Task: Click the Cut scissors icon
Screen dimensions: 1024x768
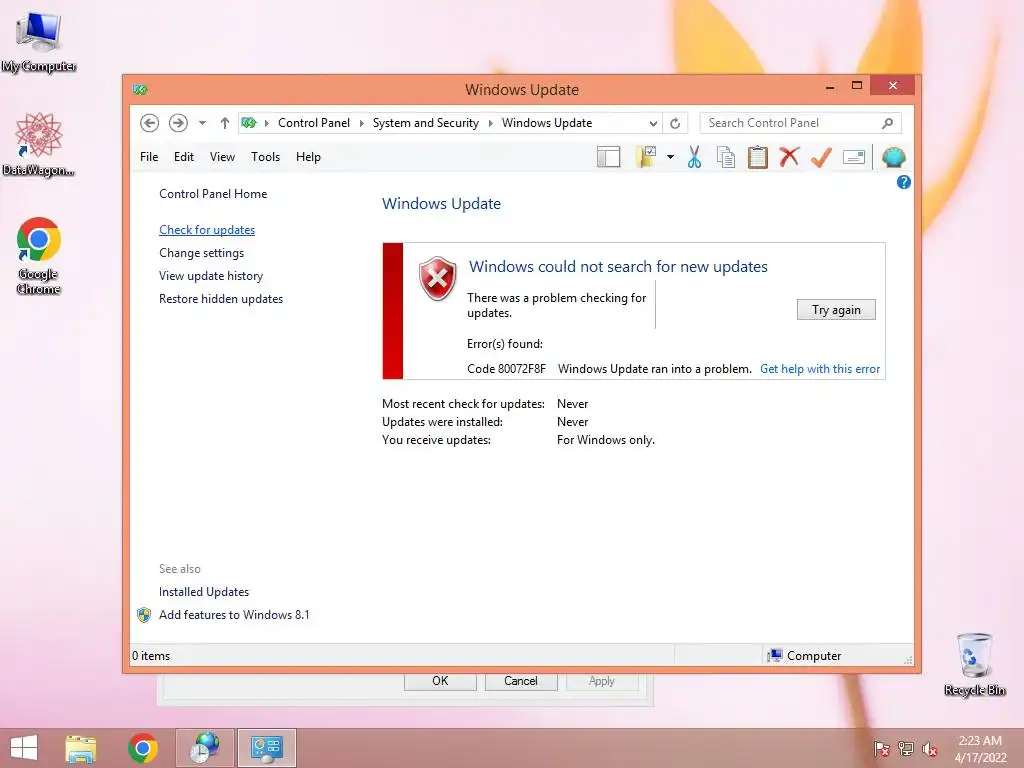Action: 694,157
